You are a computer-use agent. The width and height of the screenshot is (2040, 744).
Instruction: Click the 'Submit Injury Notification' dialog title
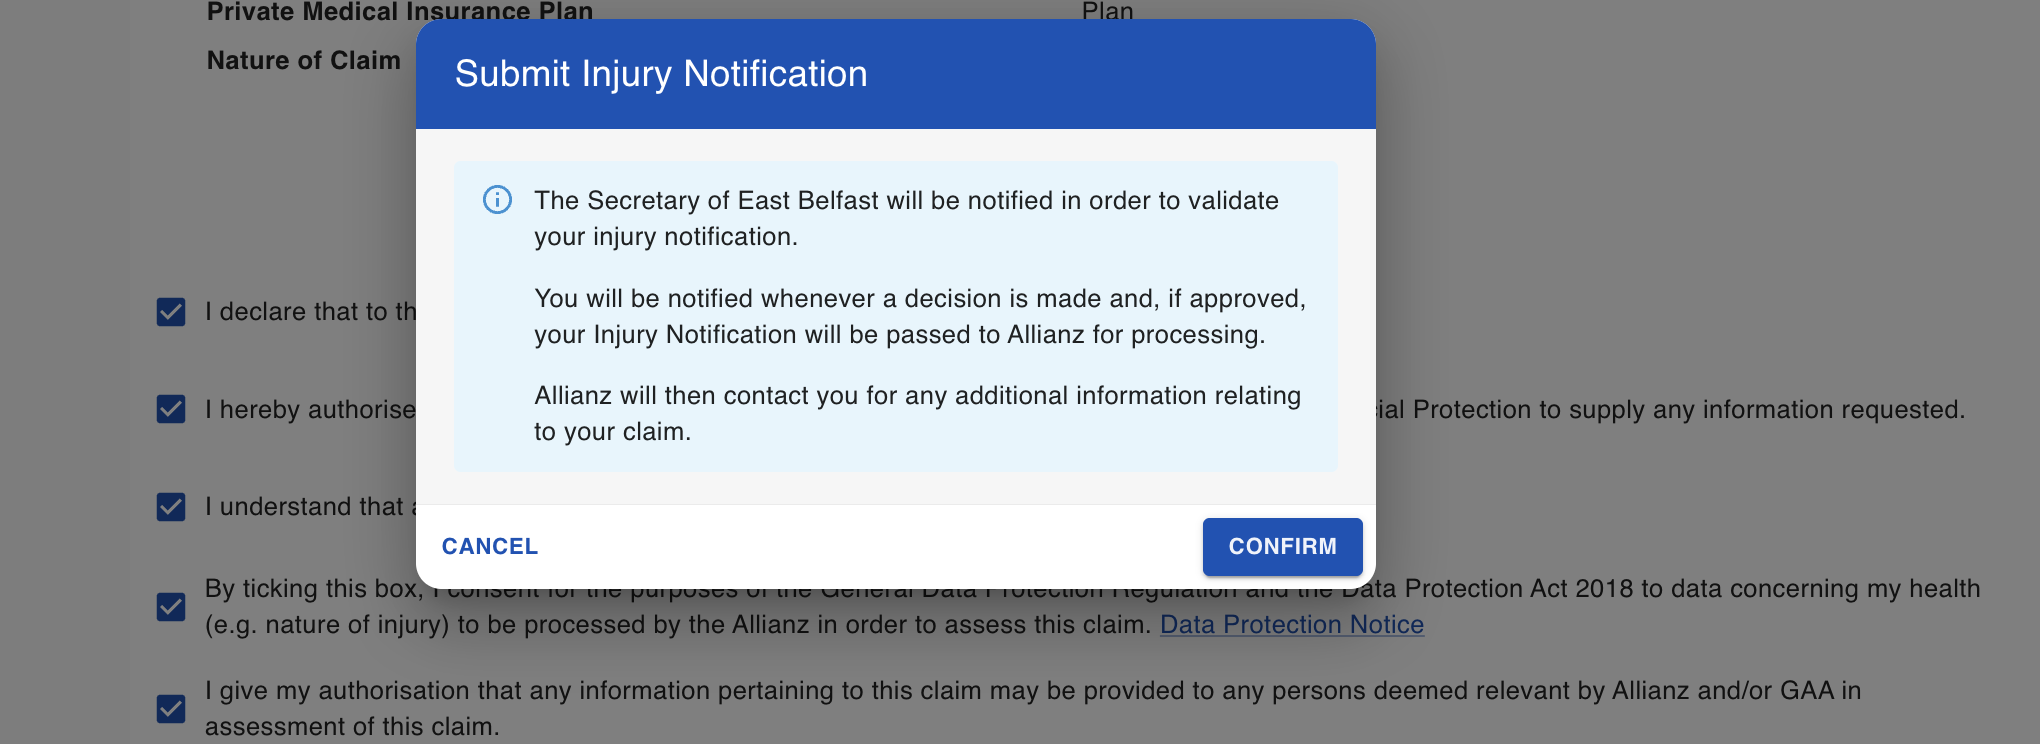pyautogui.click(x=661, y=74)
